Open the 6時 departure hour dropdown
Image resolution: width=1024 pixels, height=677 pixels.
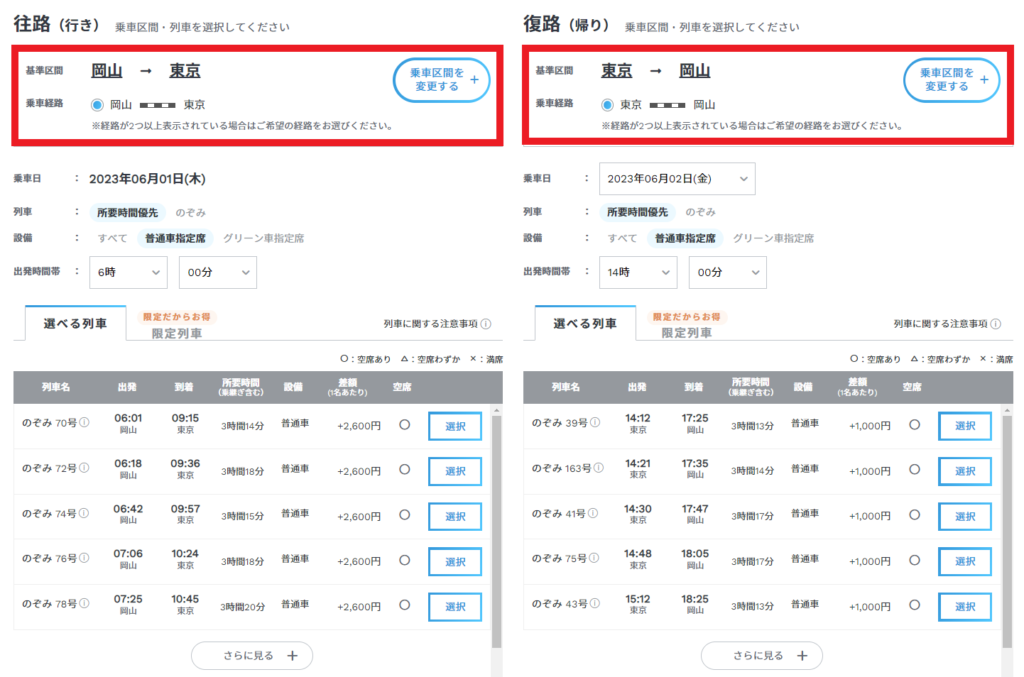(128, 272)
